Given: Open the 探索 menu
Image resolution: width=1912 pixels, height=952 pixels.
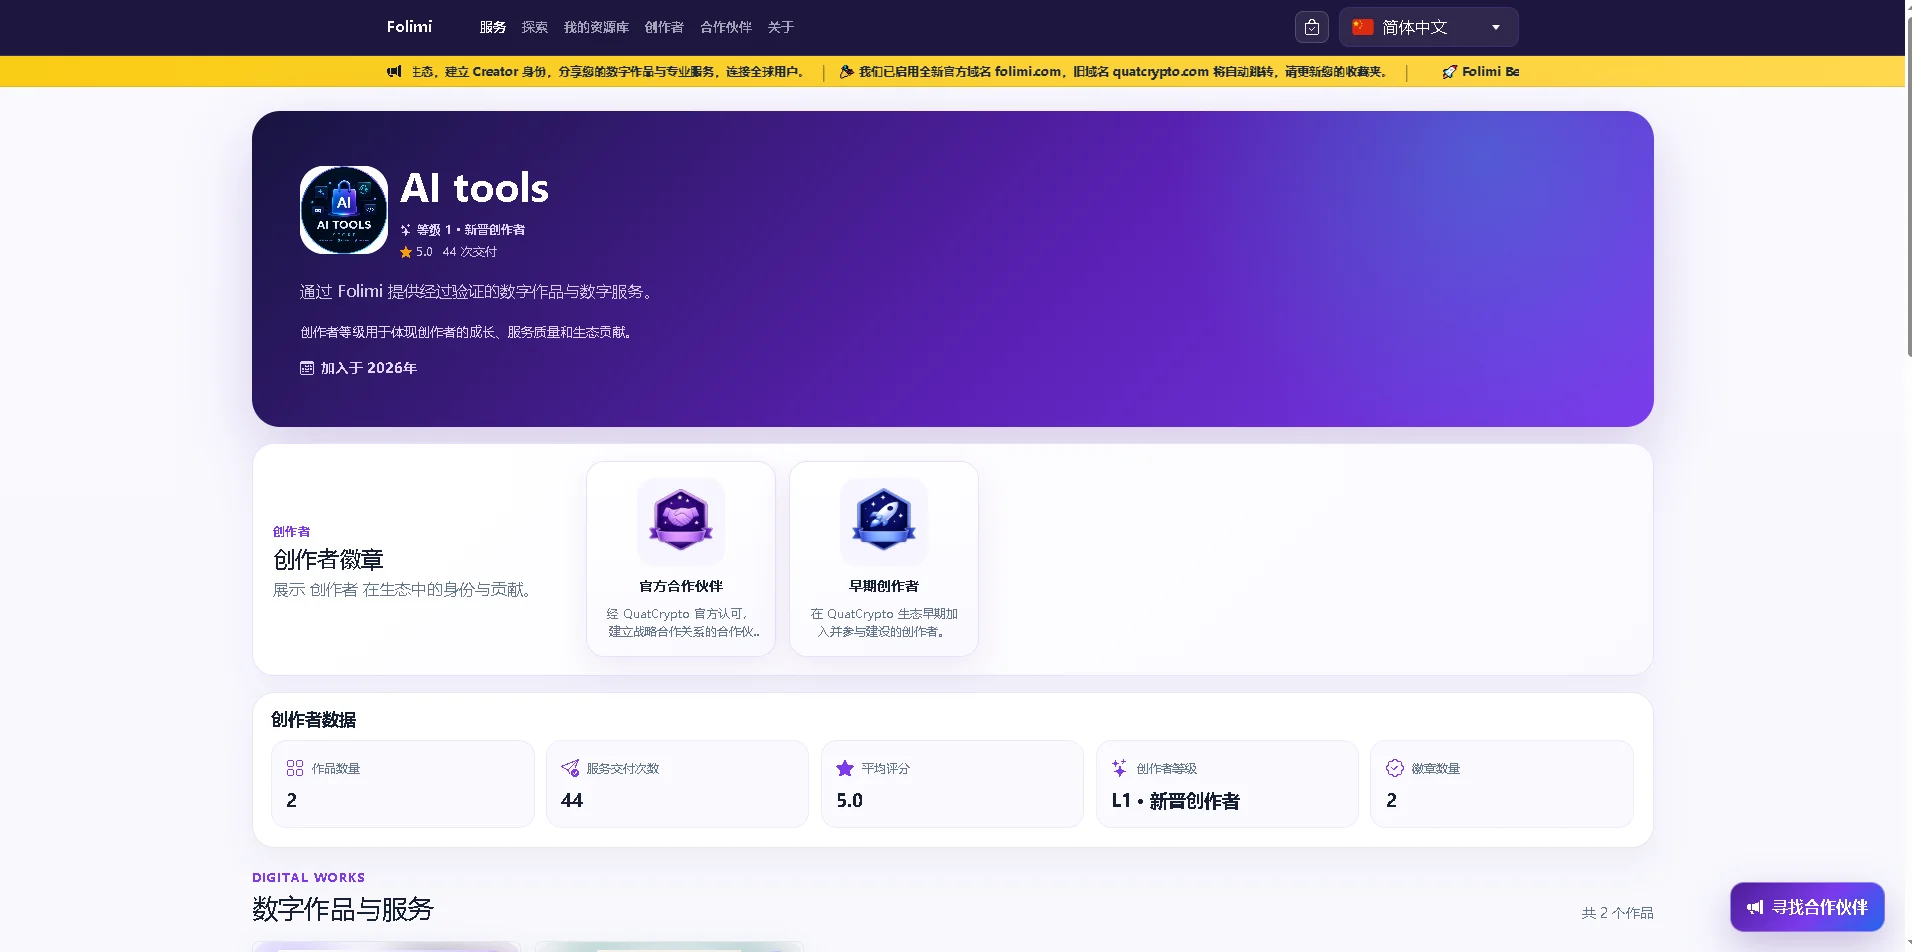Looking at the screenshot, I should pyautogui.click(x=534, y=27).
